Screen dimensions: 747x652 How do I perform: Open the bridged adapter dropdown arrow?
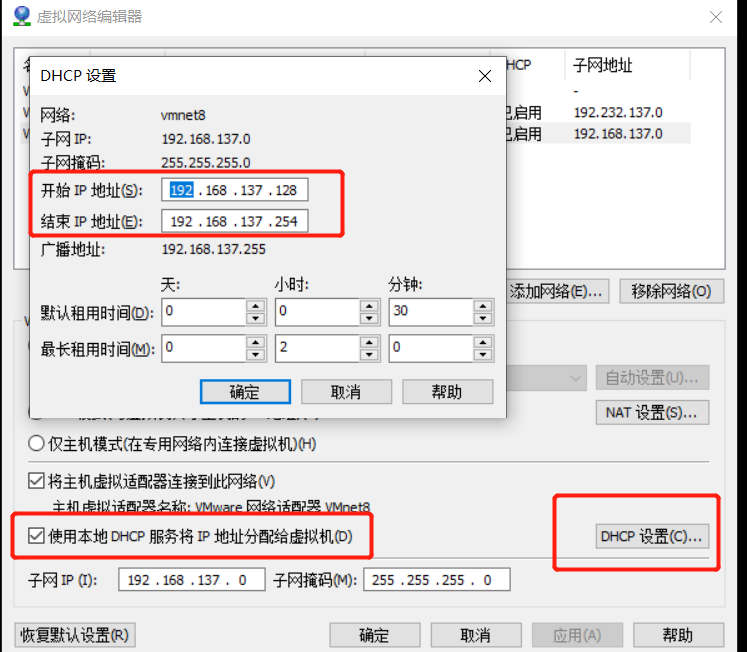click(575, 378)
